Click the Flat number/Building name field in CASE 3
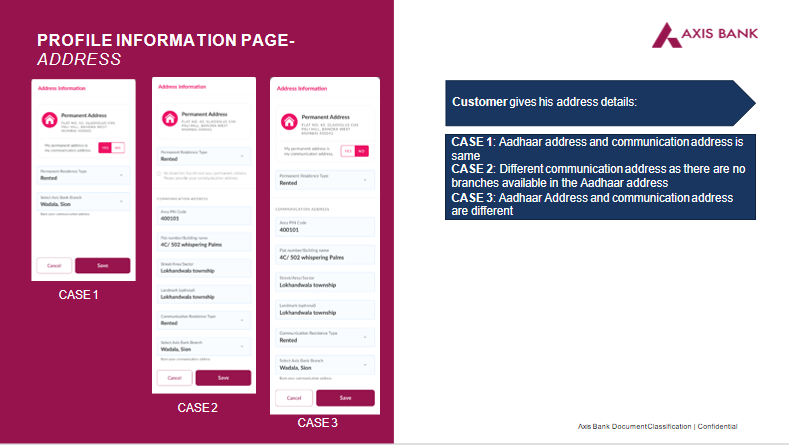This screenshot has height=445, width=789. tap(325, 254)
